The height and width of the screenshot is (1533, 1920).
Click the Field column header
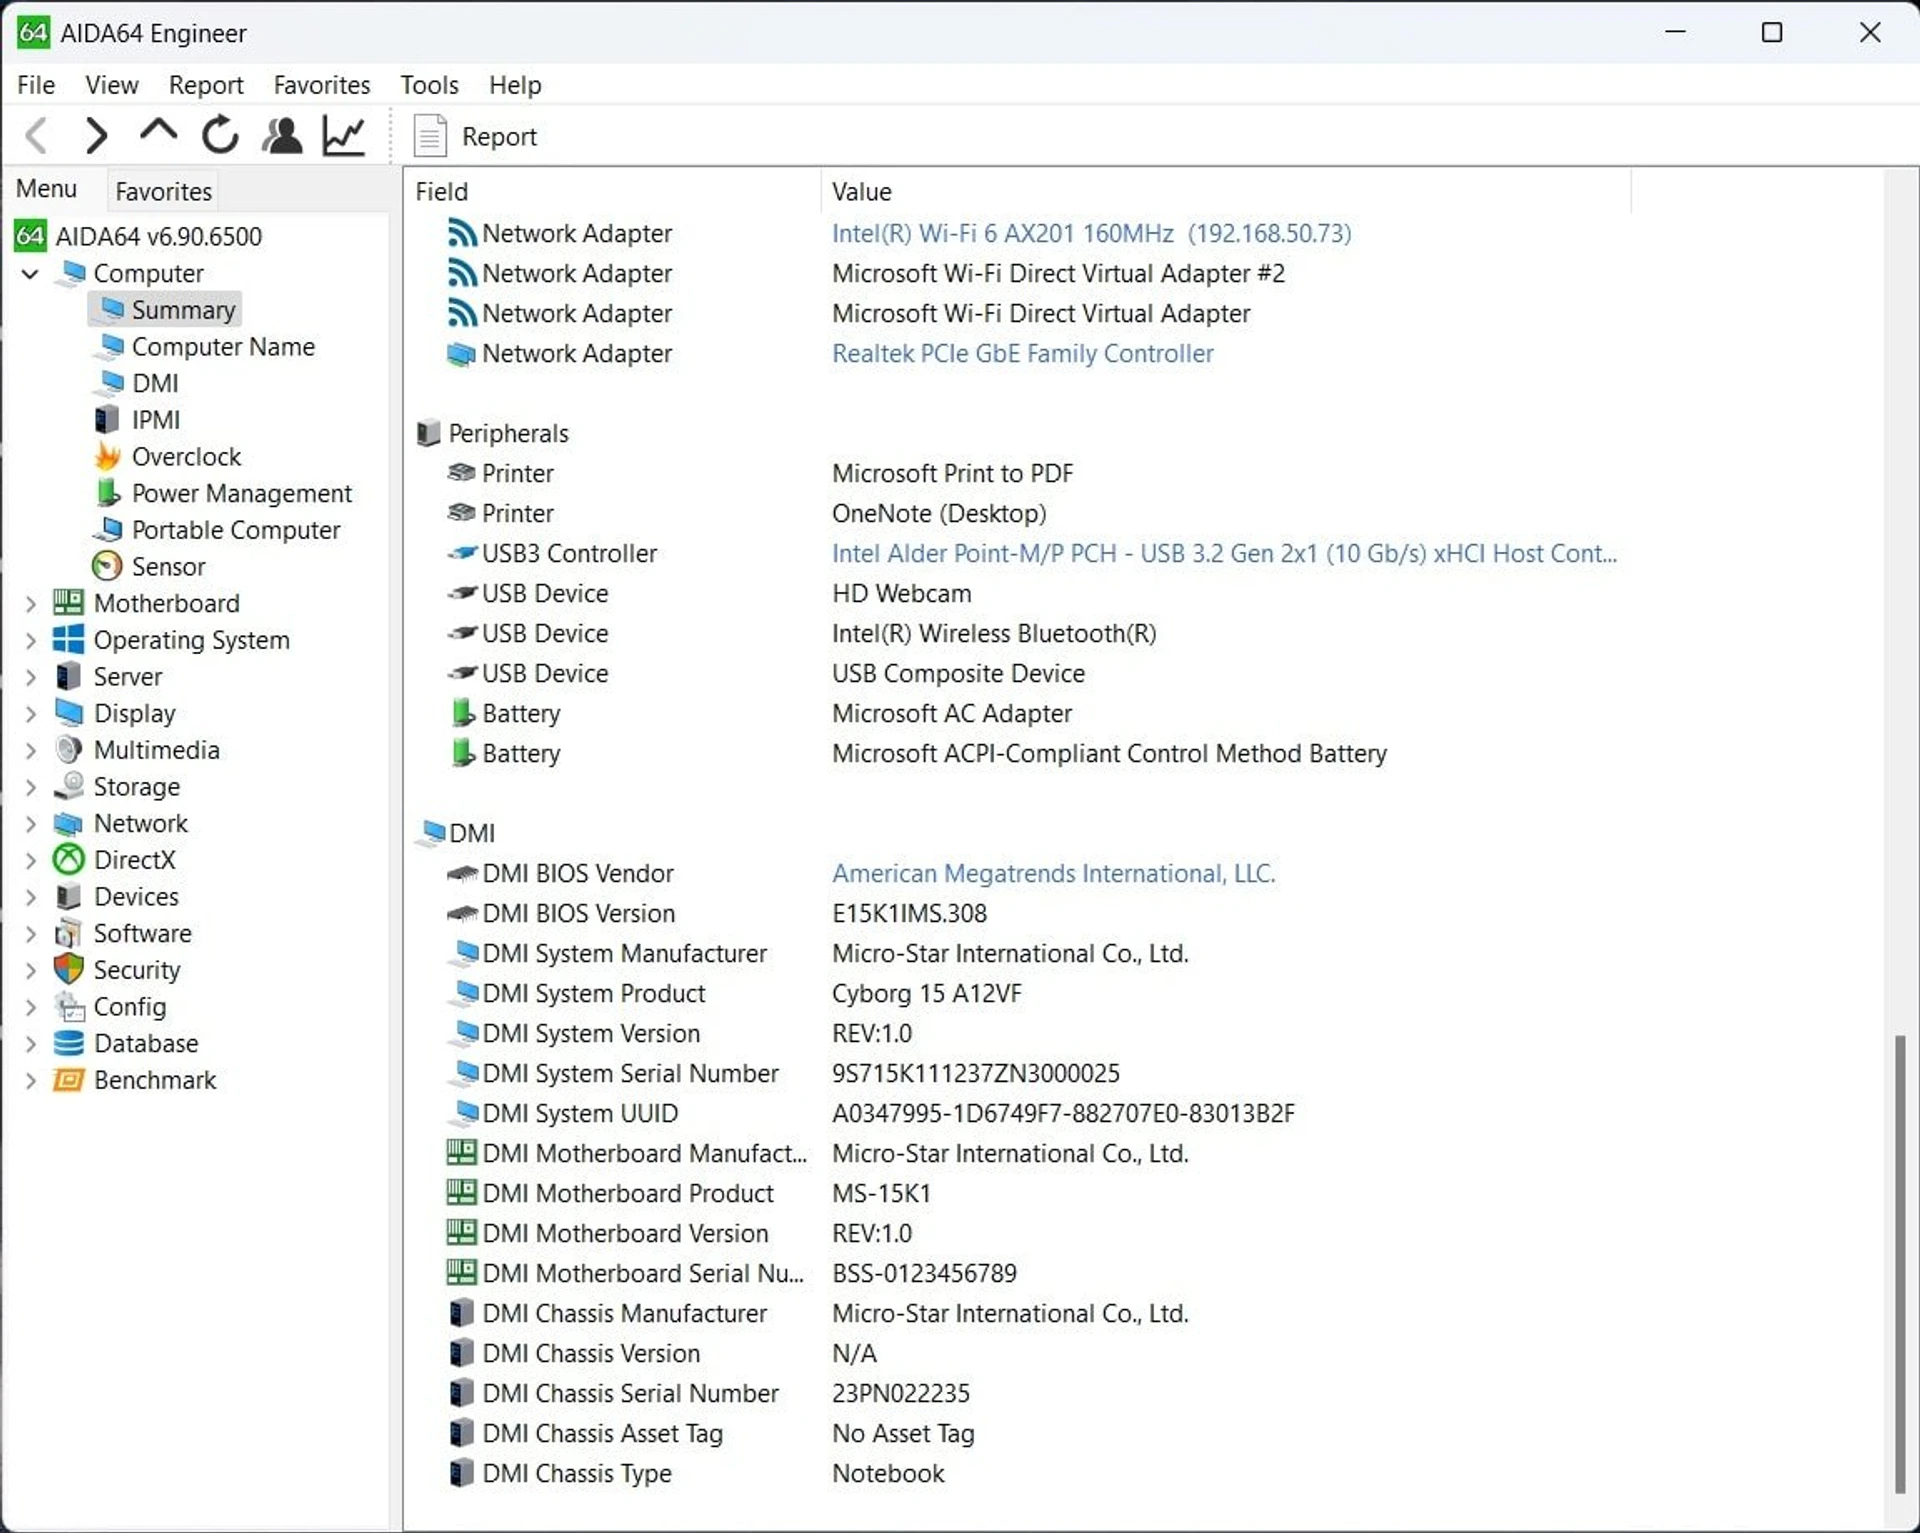point(614,191)
